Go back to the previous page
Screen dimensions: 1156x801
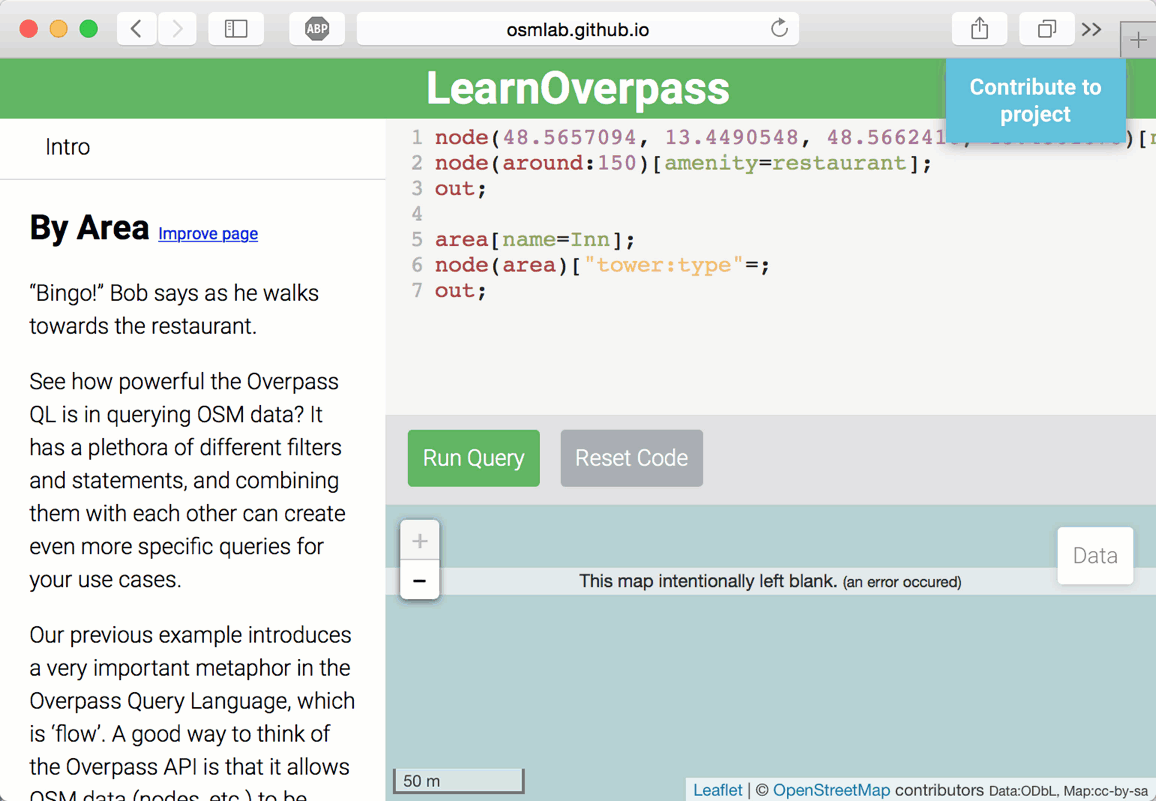(x=136, y=30)
